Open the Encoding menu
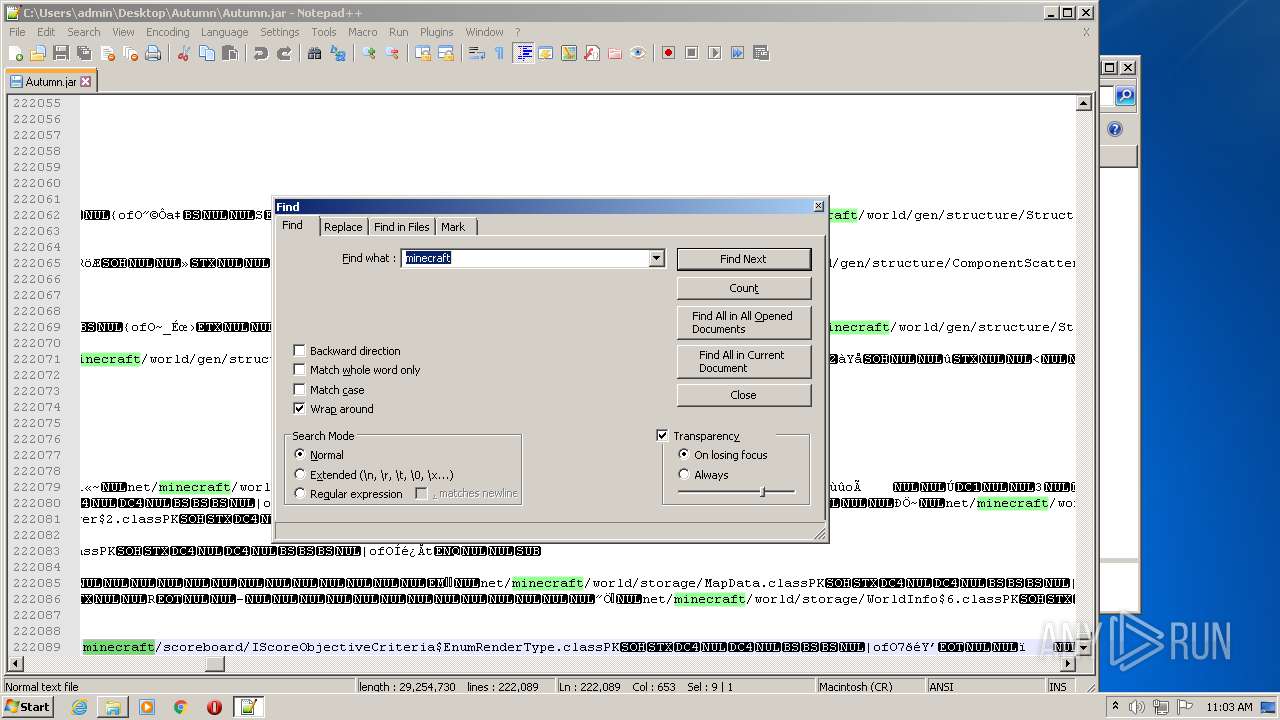Image resolution: width=1280 pixels, height=720 pixels. point(167,32)
